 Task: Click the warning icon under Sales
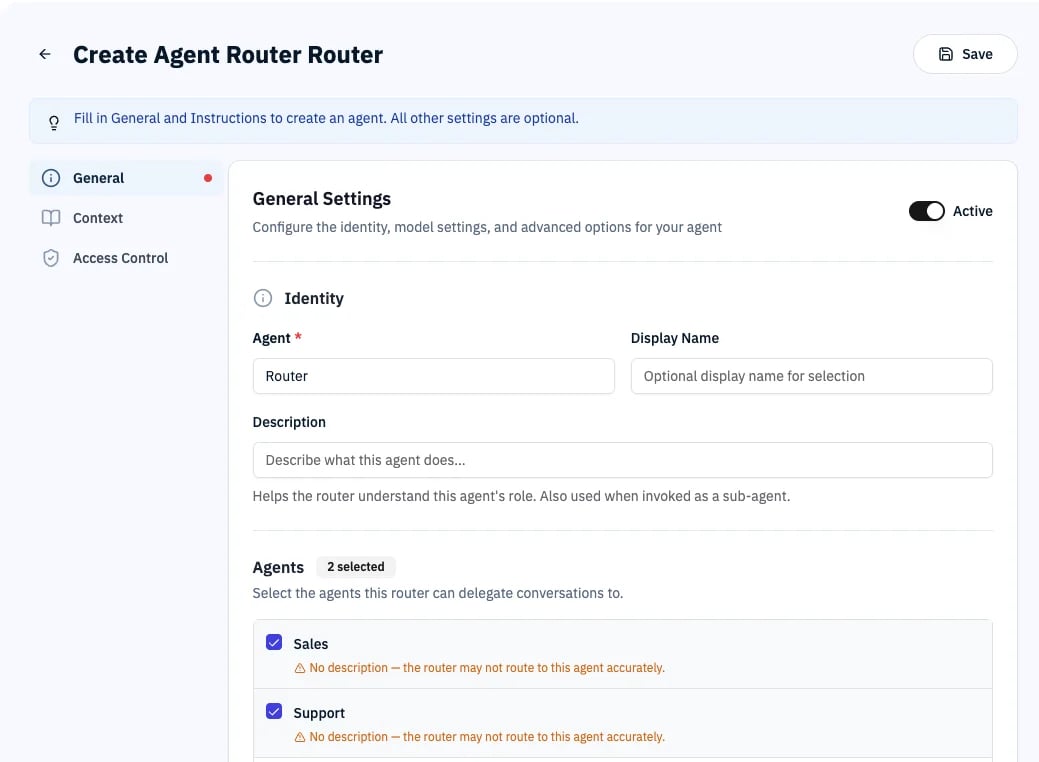300,668
